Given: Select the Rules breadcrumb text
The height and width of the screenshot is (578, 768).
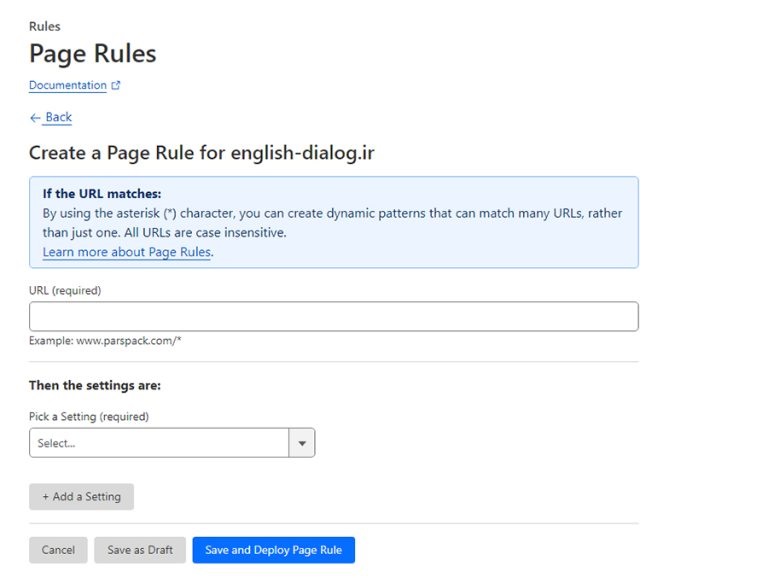Looking at the screenshot, I should [44, 26].
